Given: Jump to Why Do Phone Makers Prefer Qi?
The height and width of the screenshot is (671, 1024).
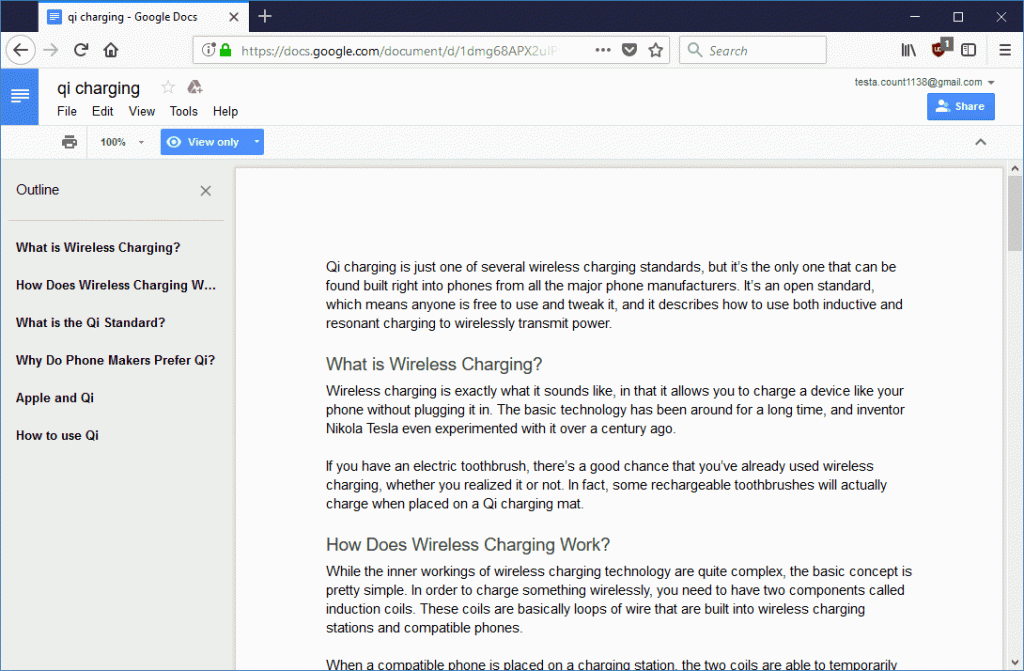Looking at the screenshot, I should pos(115,360).
